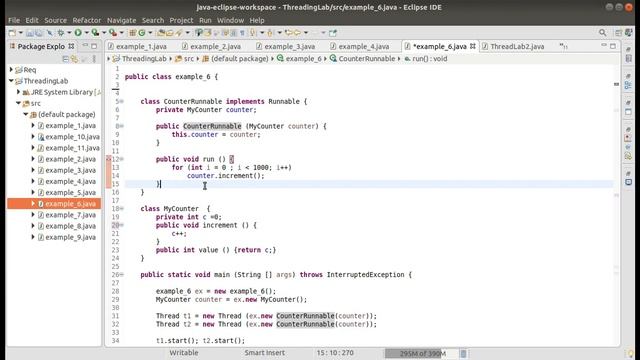Viewport: 640px width, 360px height.
Task: Click the Open Perspective icon
Action: (619, 33)
